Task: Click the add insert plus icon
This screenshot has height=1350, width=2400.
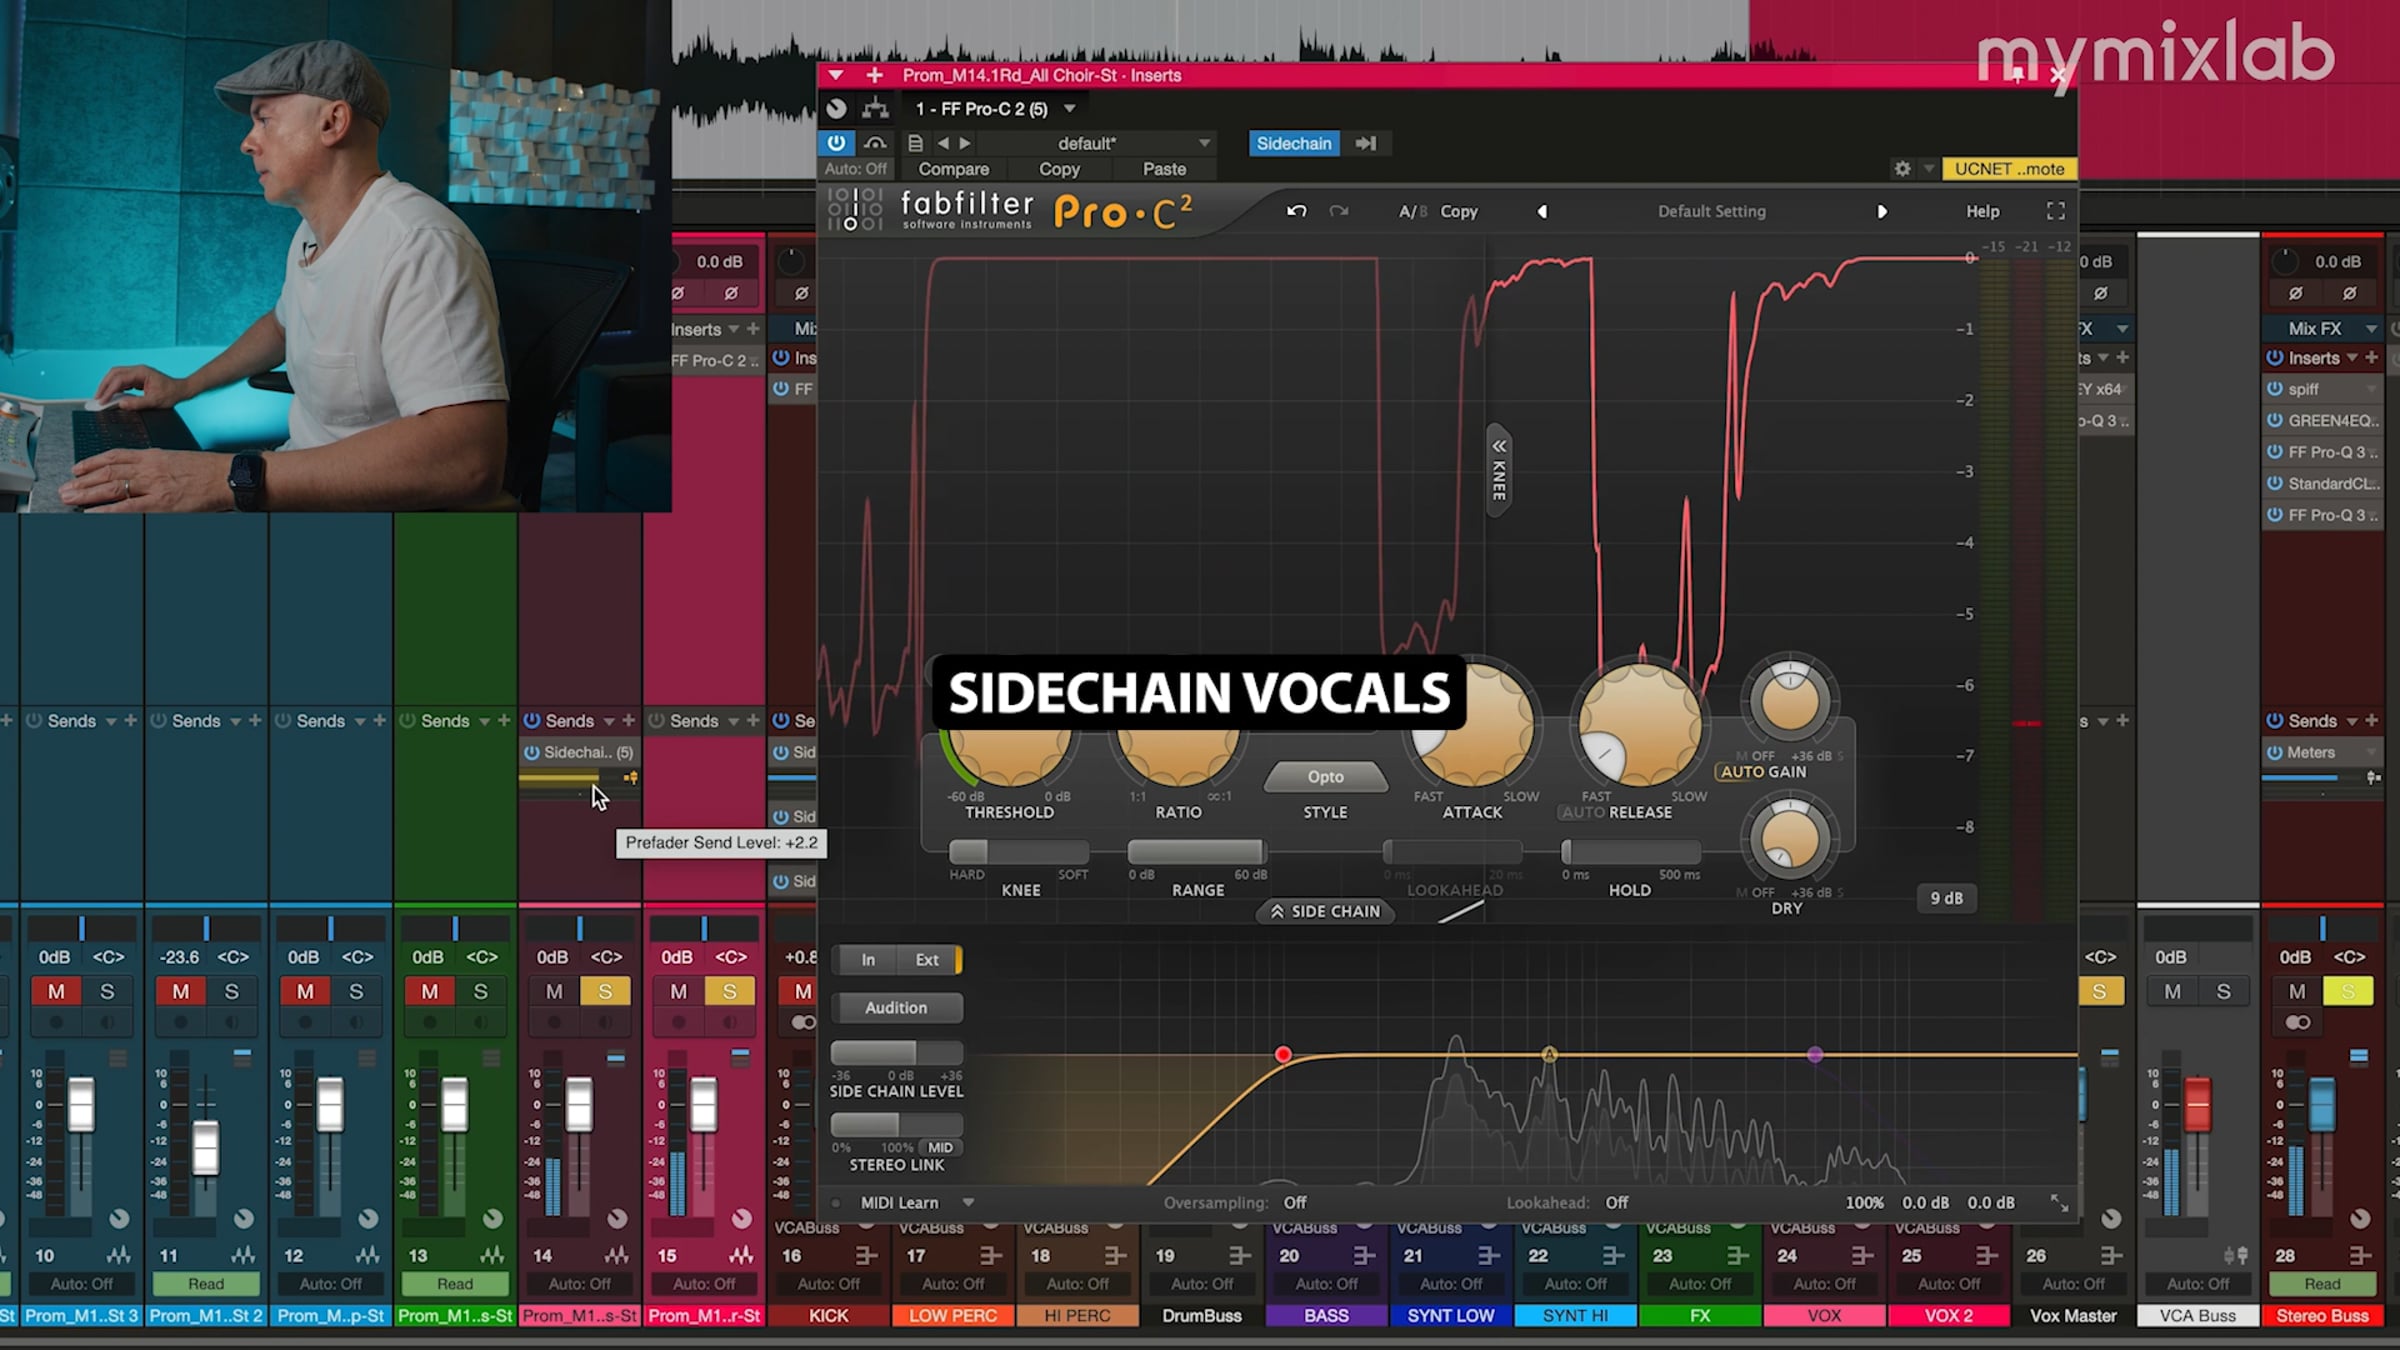Action: coord(875,75)
